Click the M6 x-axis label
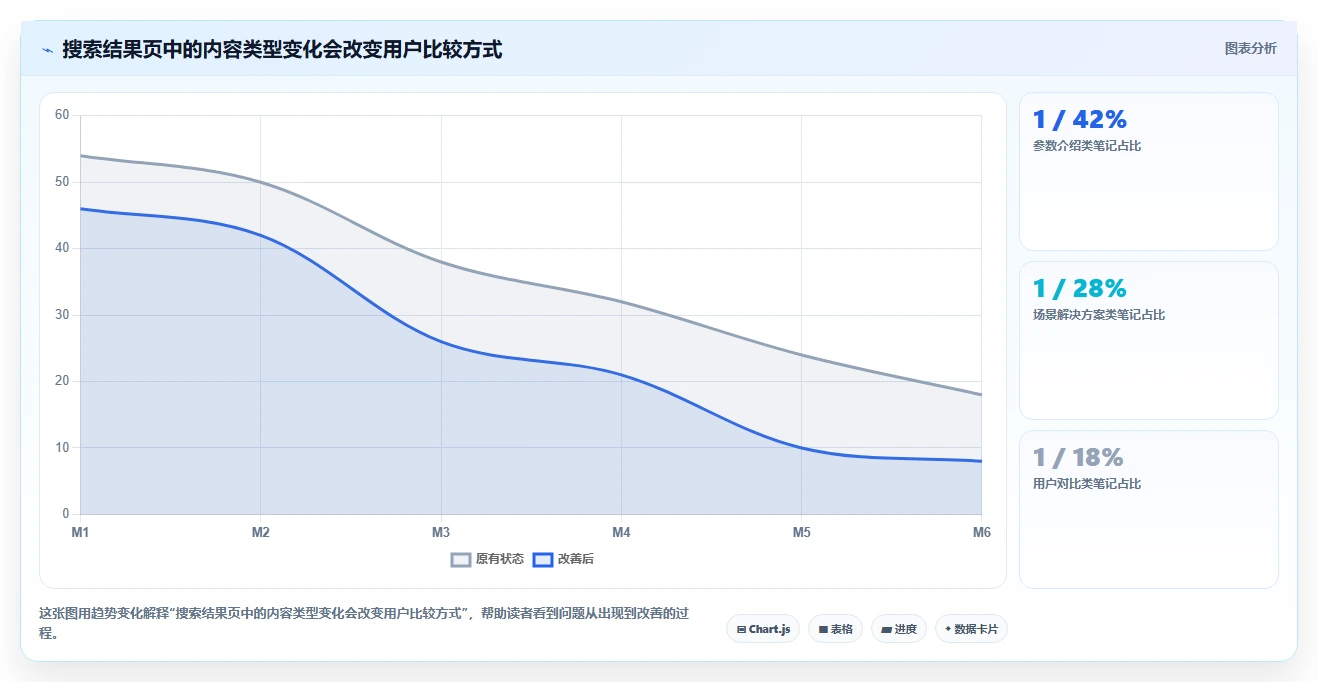This screenshot has width=1318, height=682. click(x=981, y=532)
